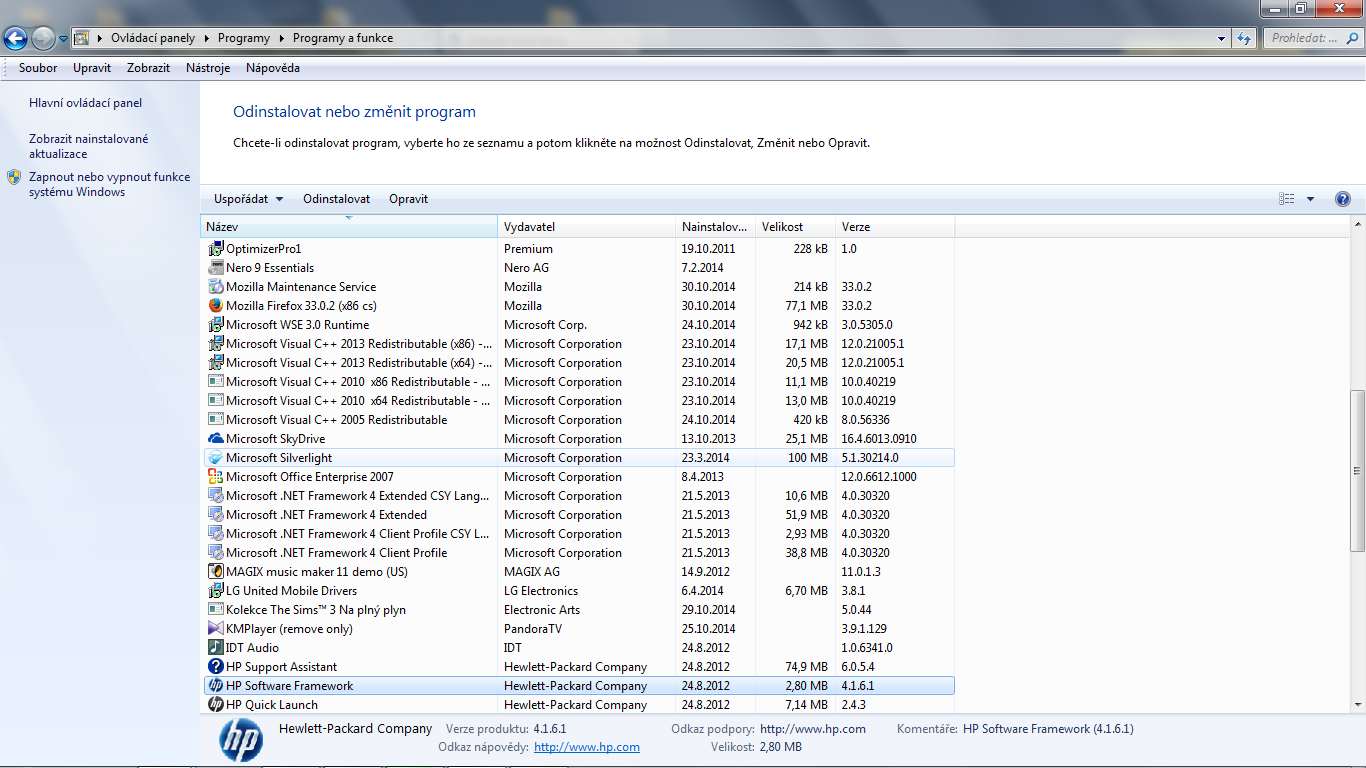Click the vertical scrollbar thumb of program list
The image size is (1366, 768).
point(1357,470)
